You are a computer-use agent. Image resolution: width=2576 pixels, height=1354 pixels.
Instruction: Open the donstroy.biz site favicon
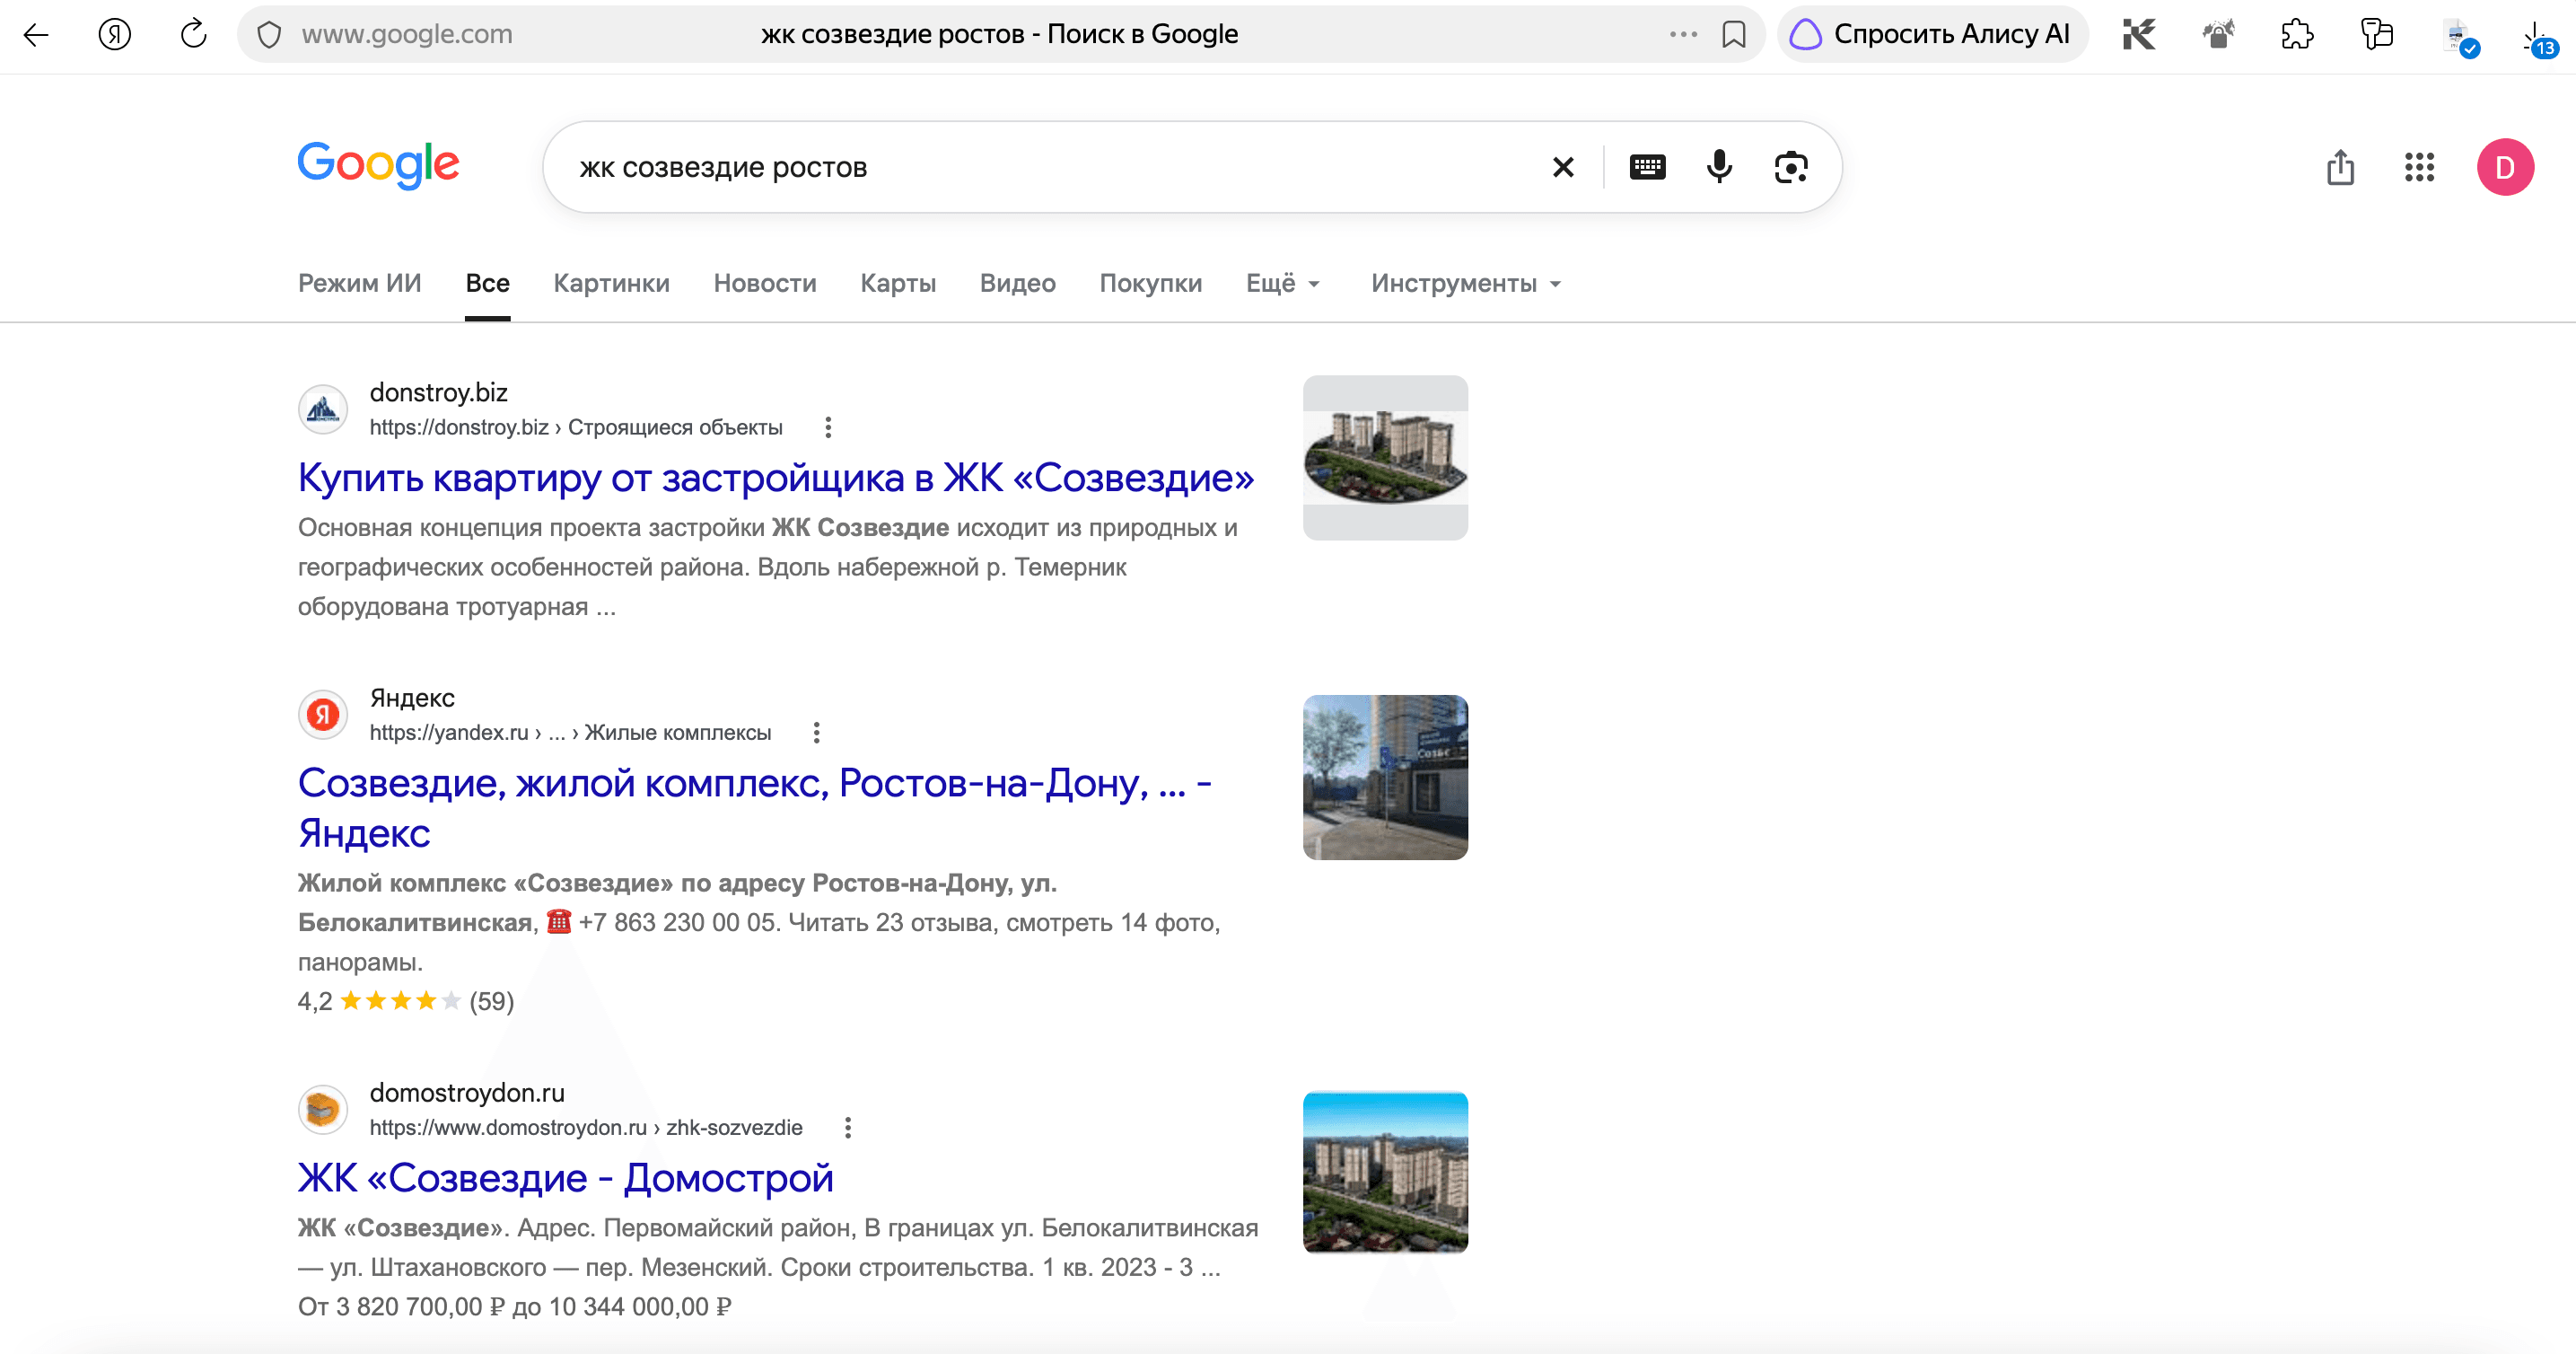coord(323,410)
